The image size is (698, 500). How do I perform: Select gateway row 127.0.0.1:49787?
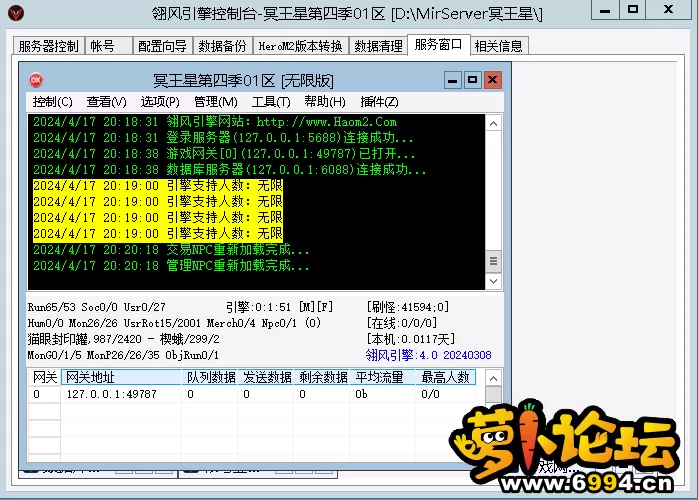(252, 394)
